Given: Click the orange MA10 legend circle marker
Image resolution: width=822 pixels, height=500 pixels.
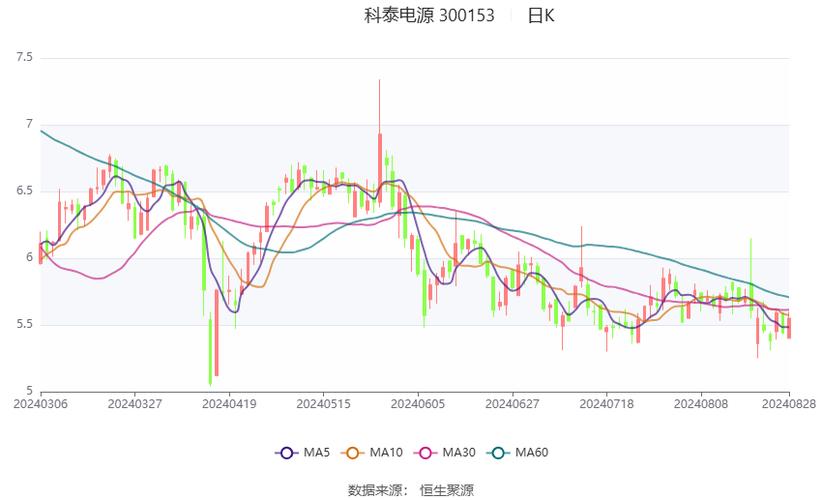Looking at the screenshot, I should click(351, 453).
